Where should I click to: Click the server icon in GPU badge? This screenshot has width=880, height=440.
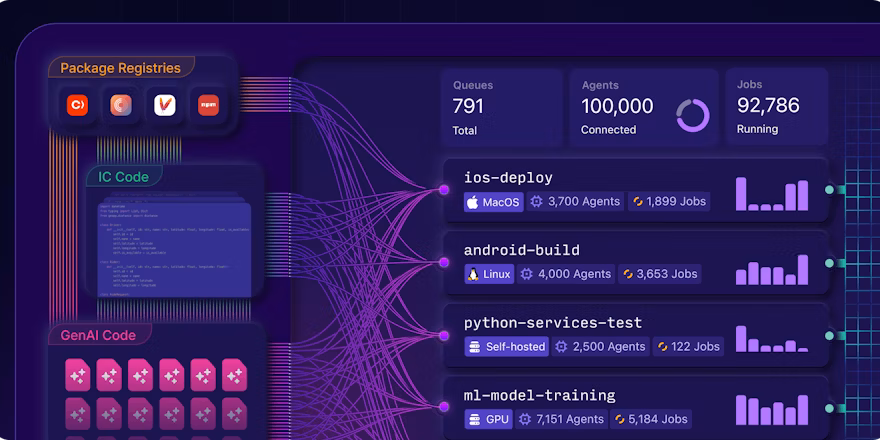point(475,419)
